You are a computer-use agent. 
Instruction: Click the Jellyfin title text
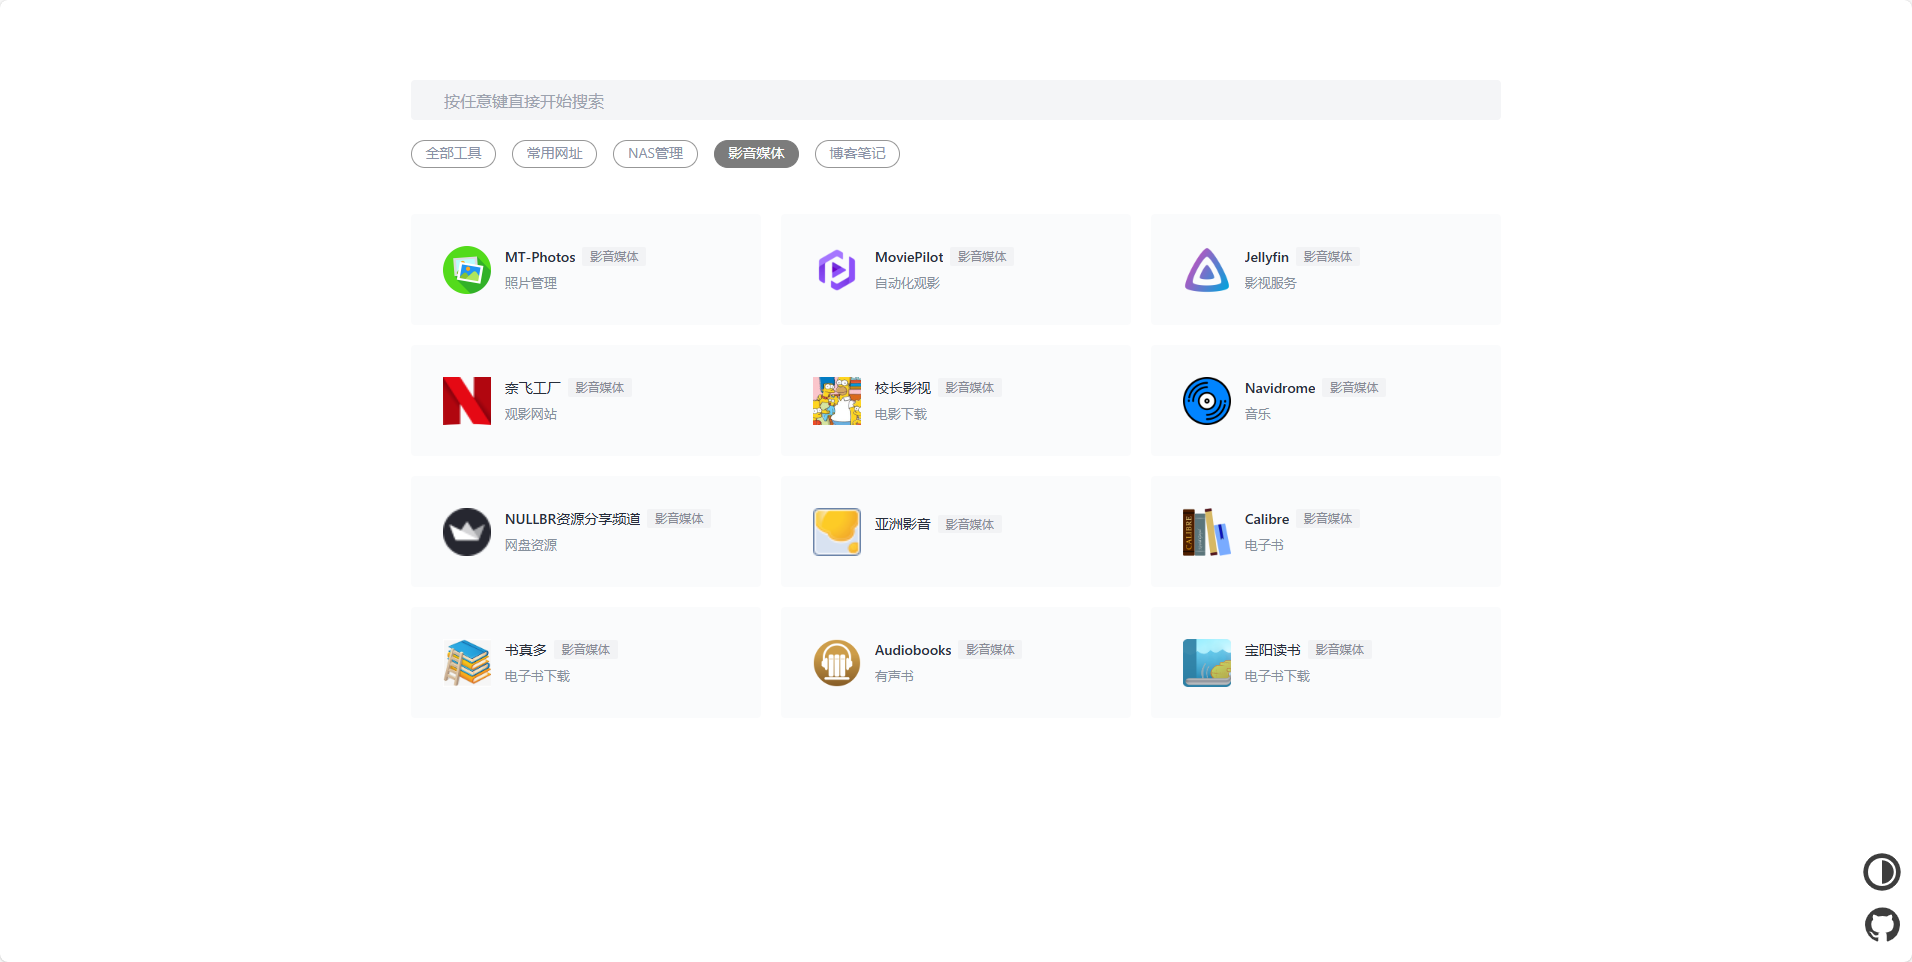coord(1267,257)
